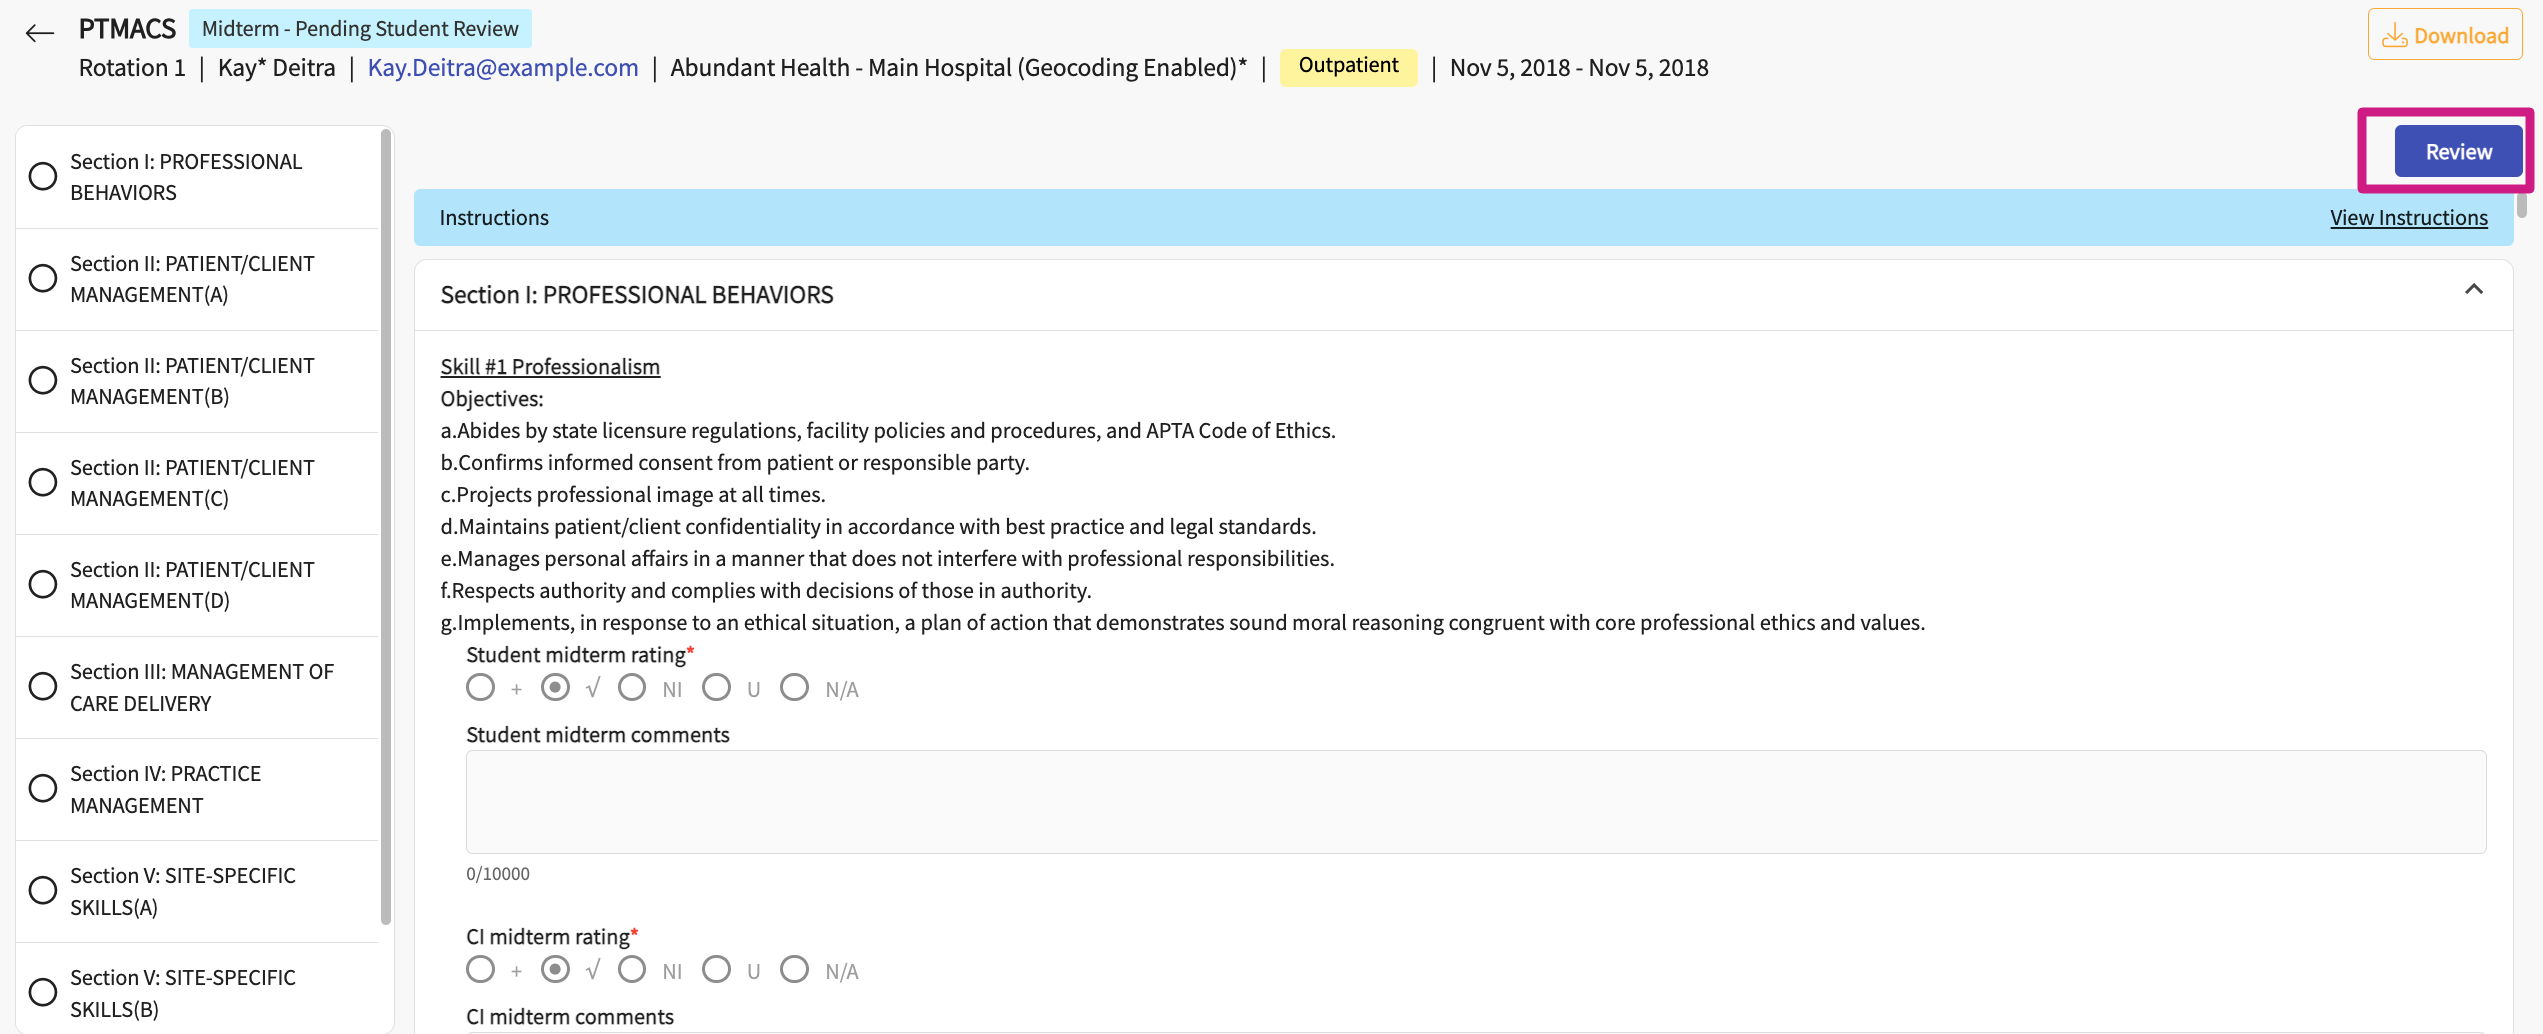Image resolution: width=2543 pixels, height=1034 pixels.
Task: Choose checkmark for CI midterm rating
Action: click(x=556, y=970)
